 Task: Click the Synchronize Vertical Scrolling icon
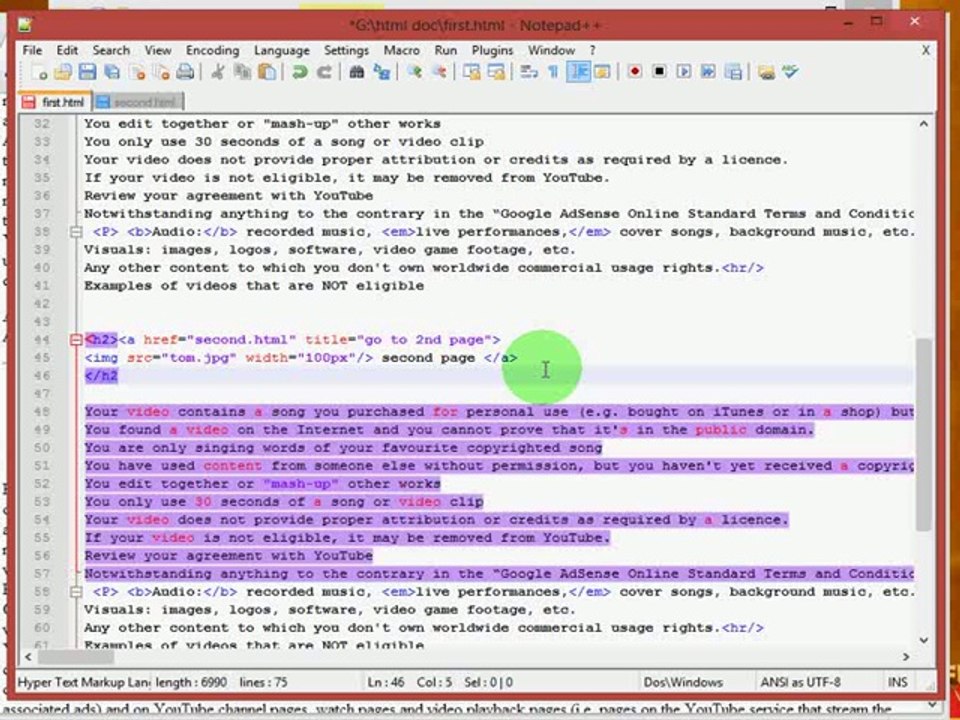[471, 72]
